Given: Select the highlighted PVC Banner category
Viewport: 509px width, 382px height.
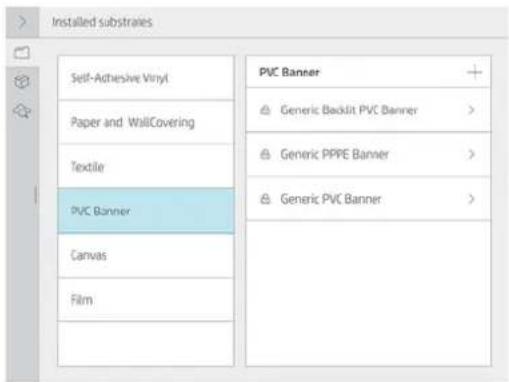Looking at the screenshot, I should pos(146,211).
